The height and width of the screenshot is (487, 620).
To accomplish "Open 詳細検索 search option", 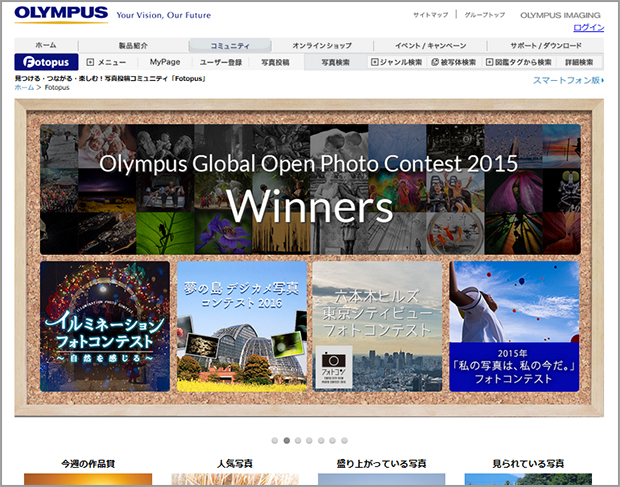I will [579, 62].
